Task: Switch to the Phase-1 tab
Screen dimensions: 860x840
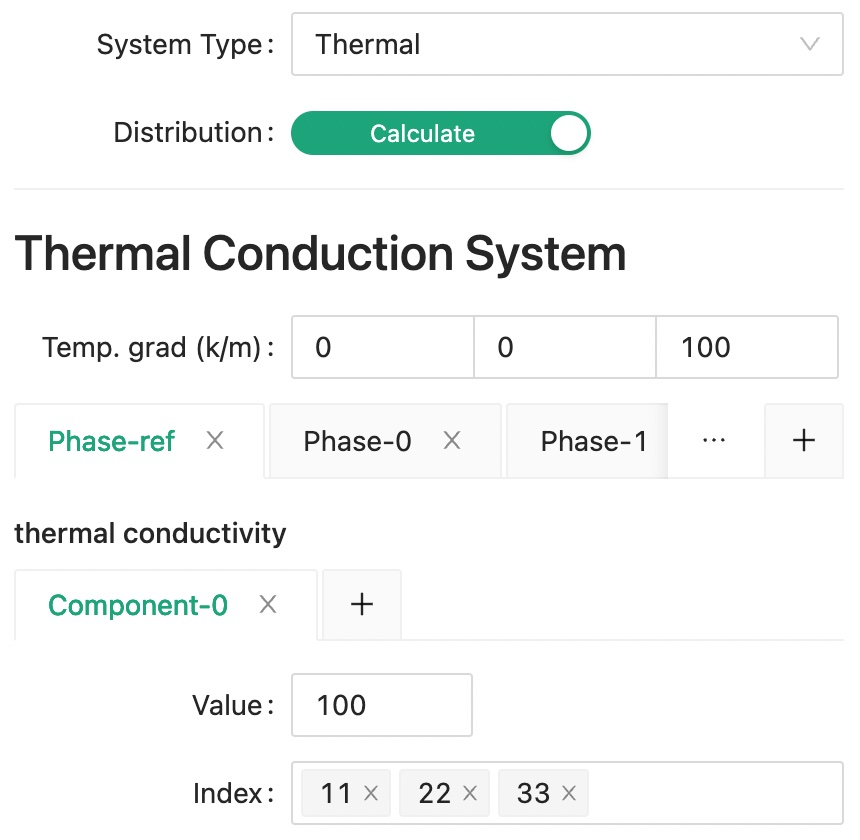Action: pyautogui.click(x=593, y=441)
